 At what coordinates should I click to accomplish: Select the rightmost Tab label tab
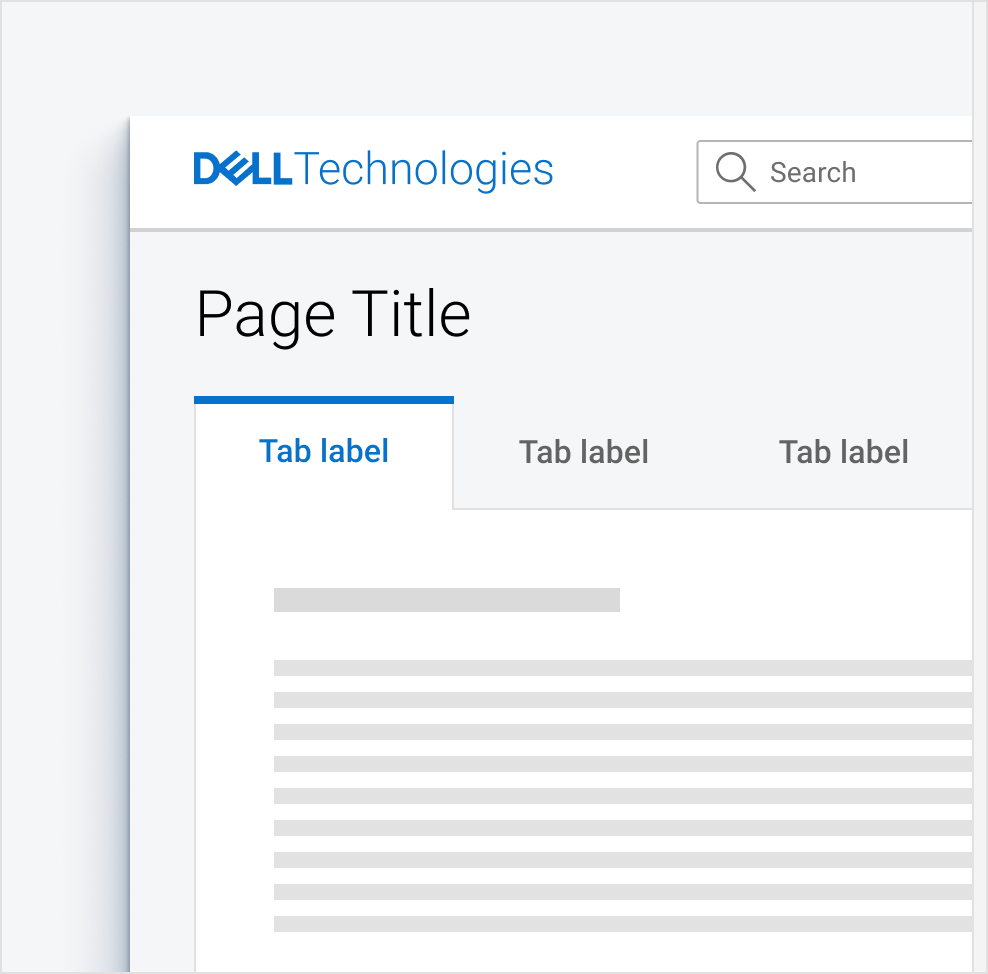pos(844,451)
